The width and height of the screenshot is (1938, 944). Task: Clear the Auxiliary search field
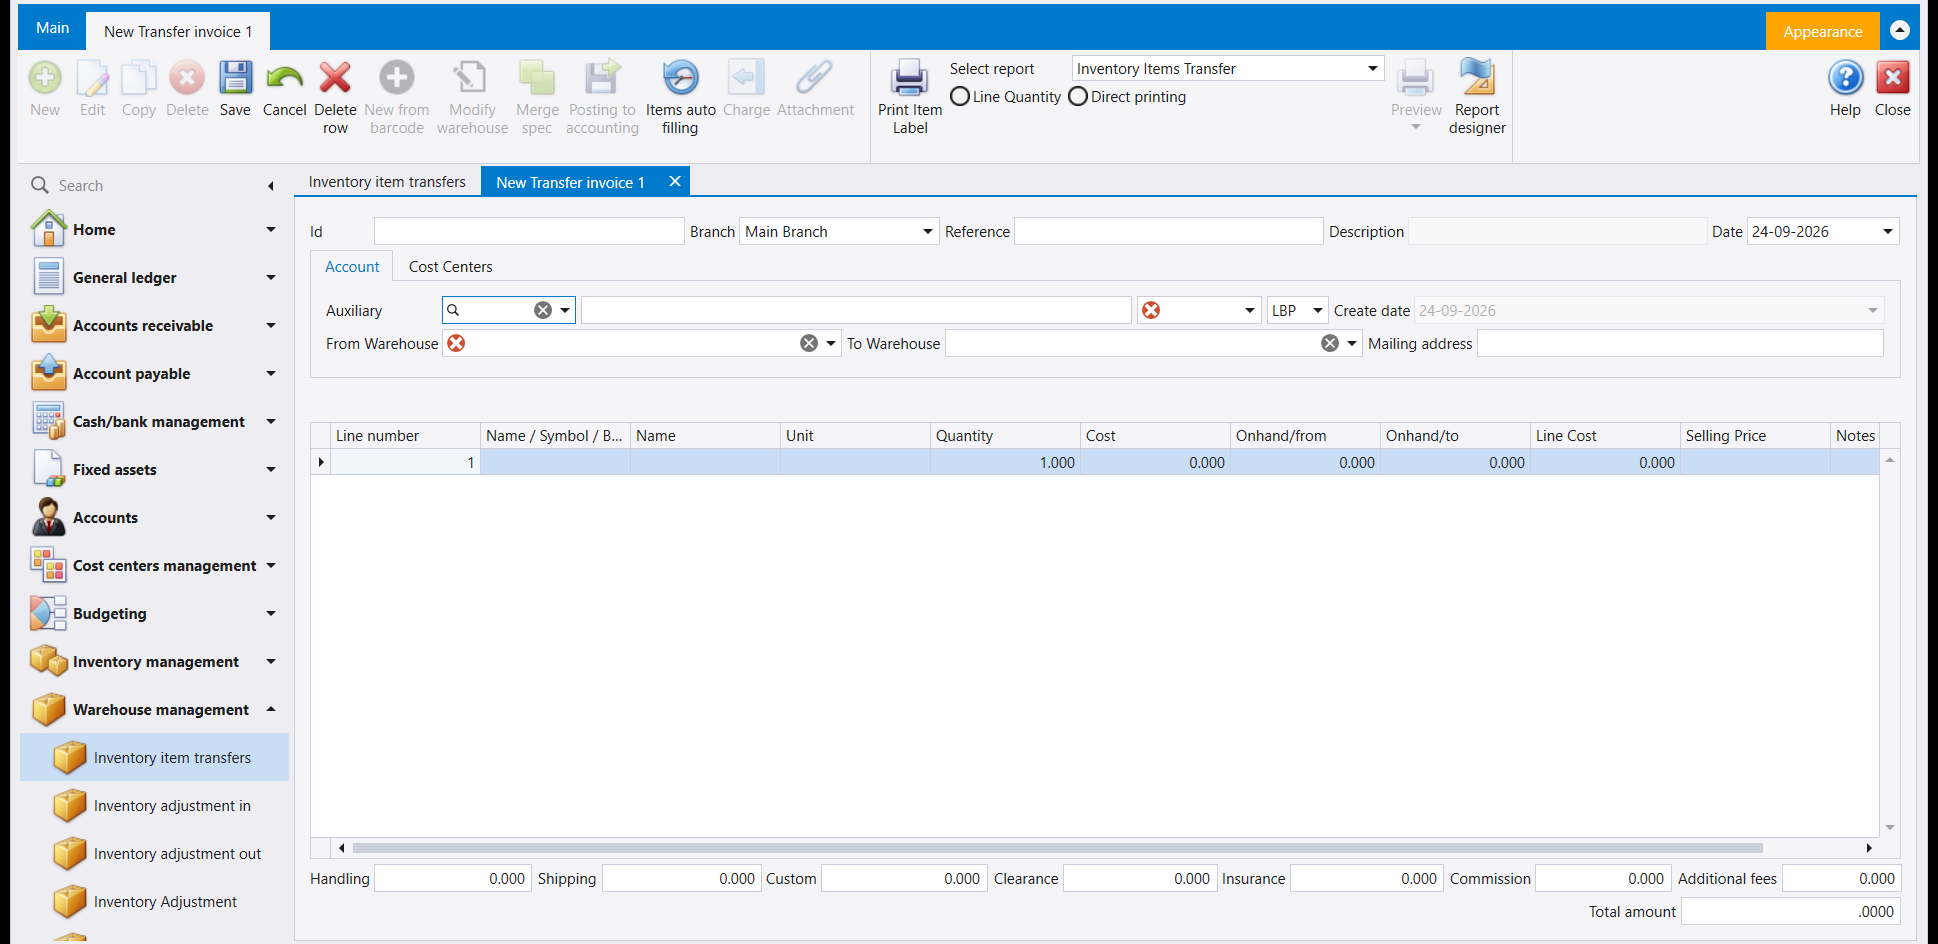543,310
